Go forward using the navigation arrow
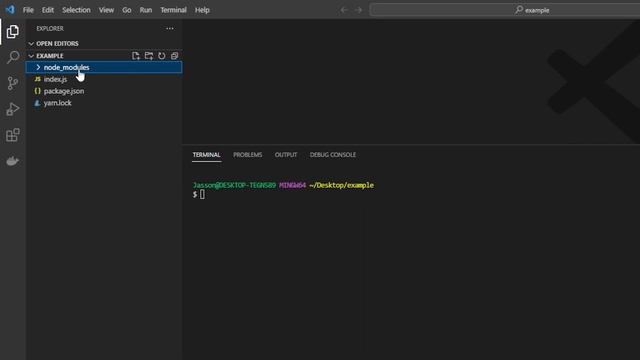 358,10
